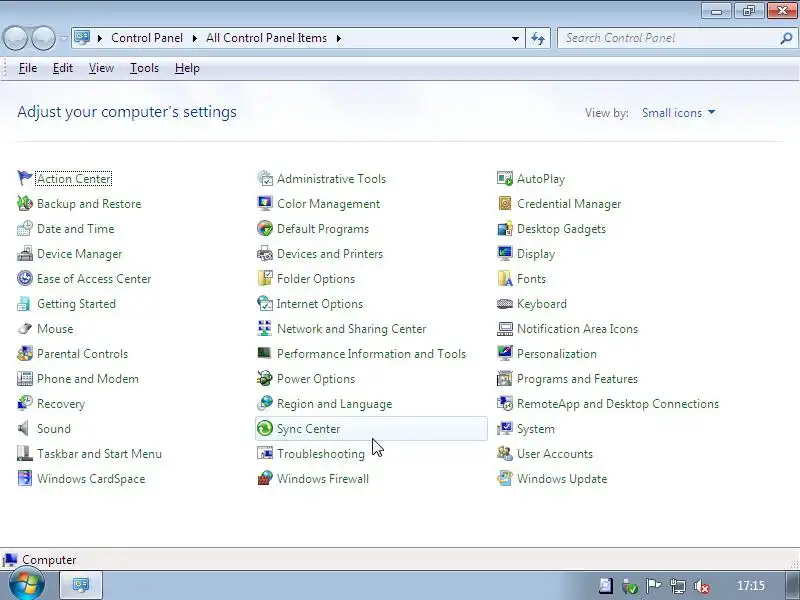This screenshot has width=800, height=600.
Task: Open the Display settings link
Action: (x=536, y=254)
